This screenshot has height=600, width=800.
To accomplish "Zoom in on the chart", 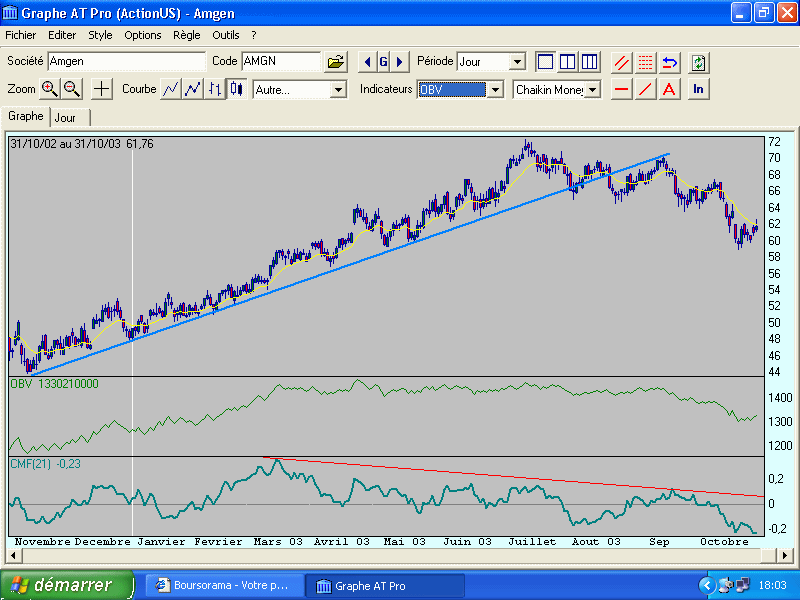I will (49, 89).
